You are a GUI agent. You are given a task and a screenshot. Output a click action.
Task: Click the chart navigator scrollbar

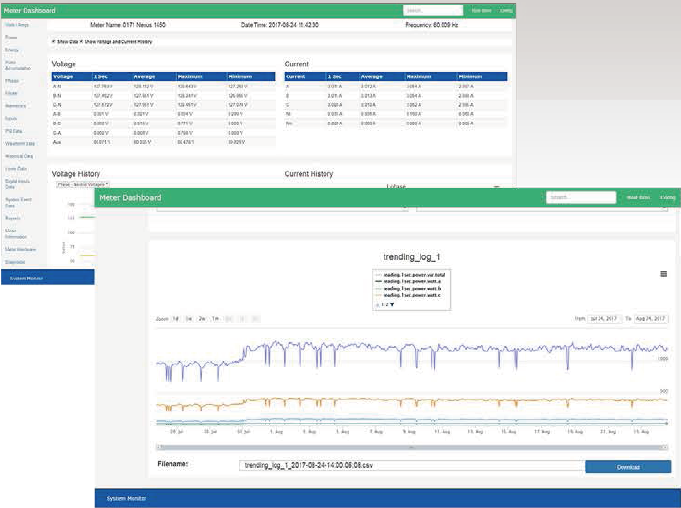tap(411, 447)
